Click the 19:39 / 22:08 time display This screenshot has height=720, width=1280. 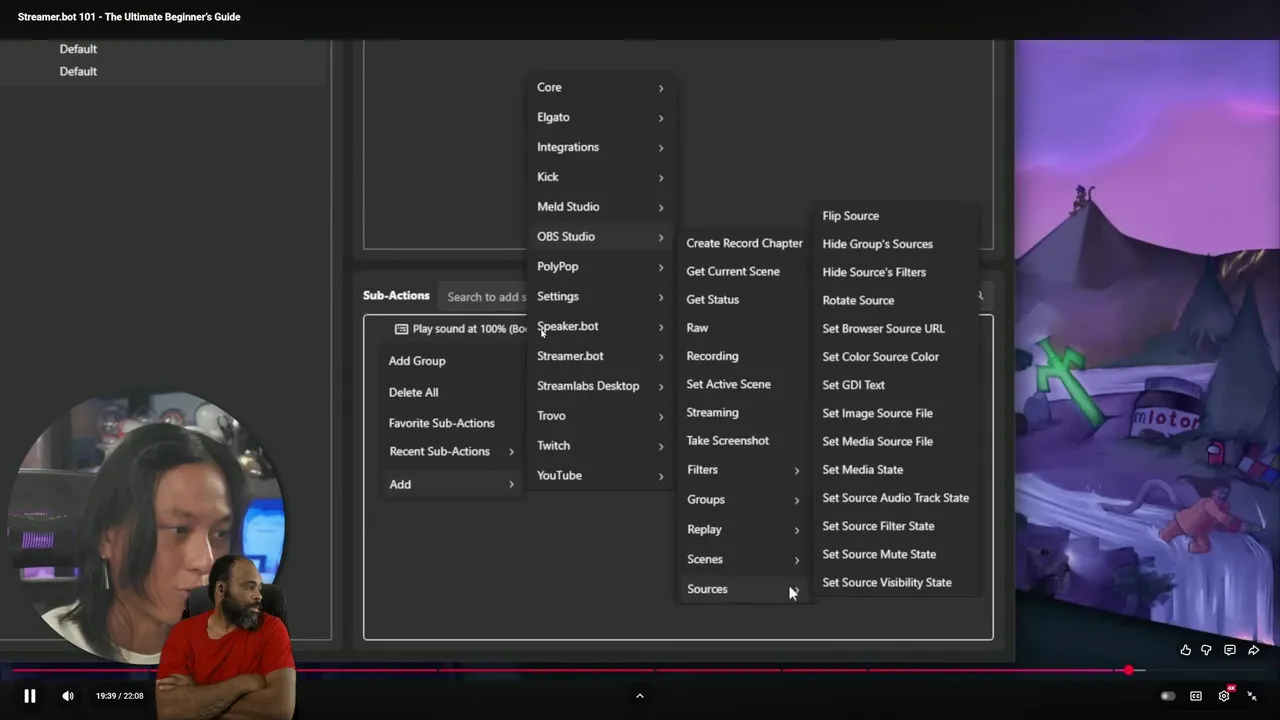pyautogui.click(x=119, y=696)
